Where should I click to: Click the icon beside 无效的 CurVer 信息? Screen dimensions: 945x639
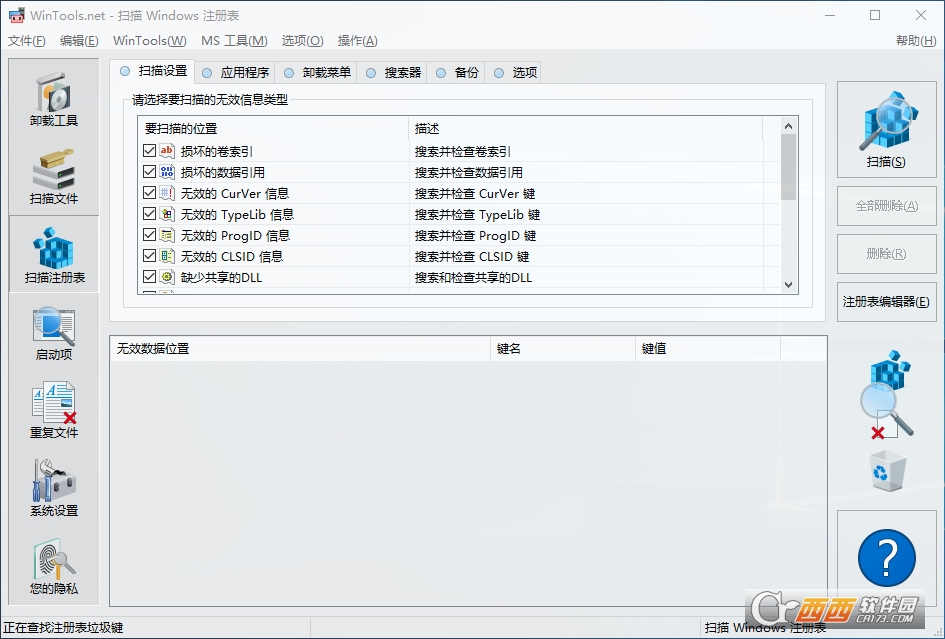pos(167,193)
